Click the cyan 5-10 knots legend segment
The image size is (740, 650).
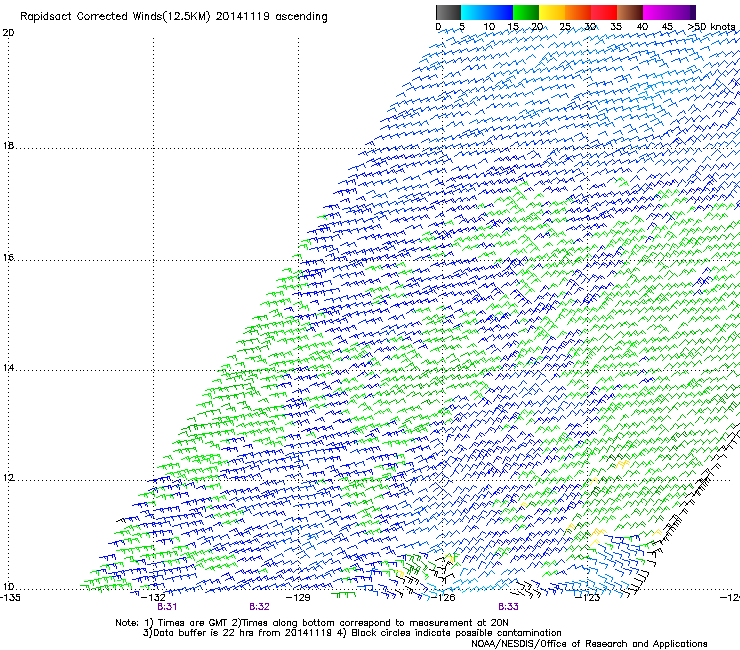pos(474,12)
